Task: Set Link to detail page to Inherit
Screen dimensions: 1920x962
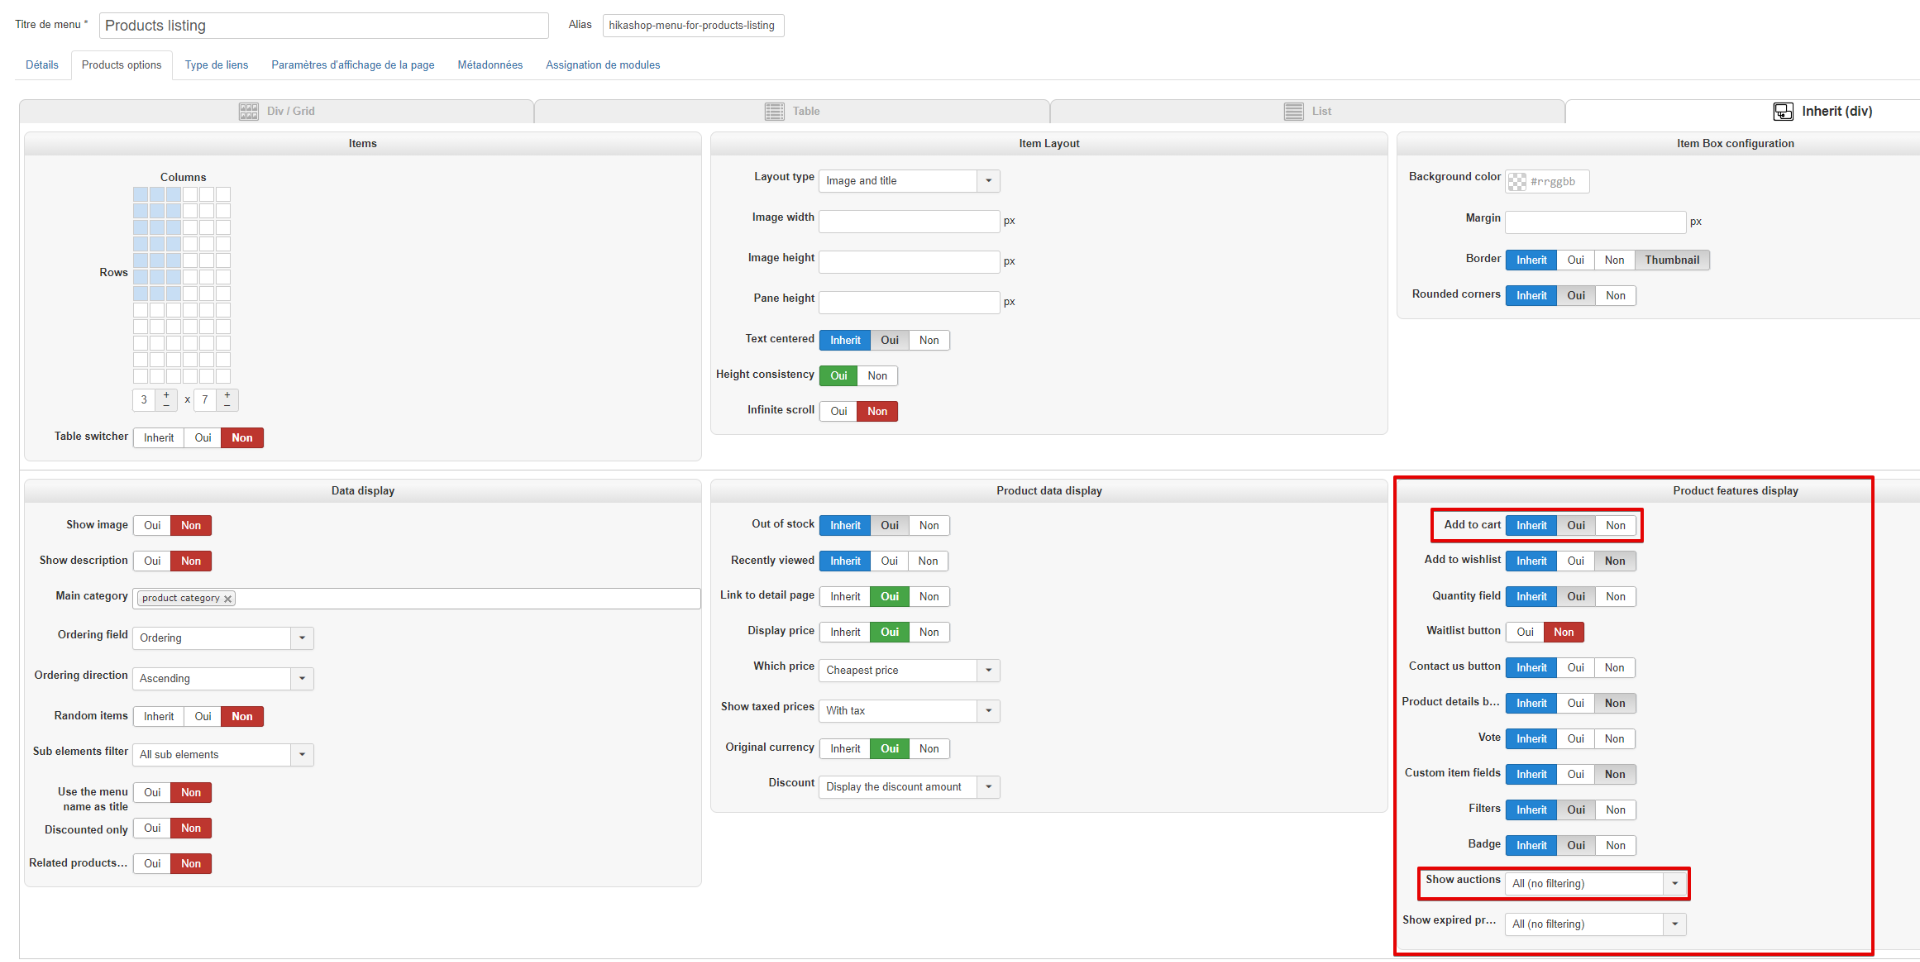Action: 845,597
